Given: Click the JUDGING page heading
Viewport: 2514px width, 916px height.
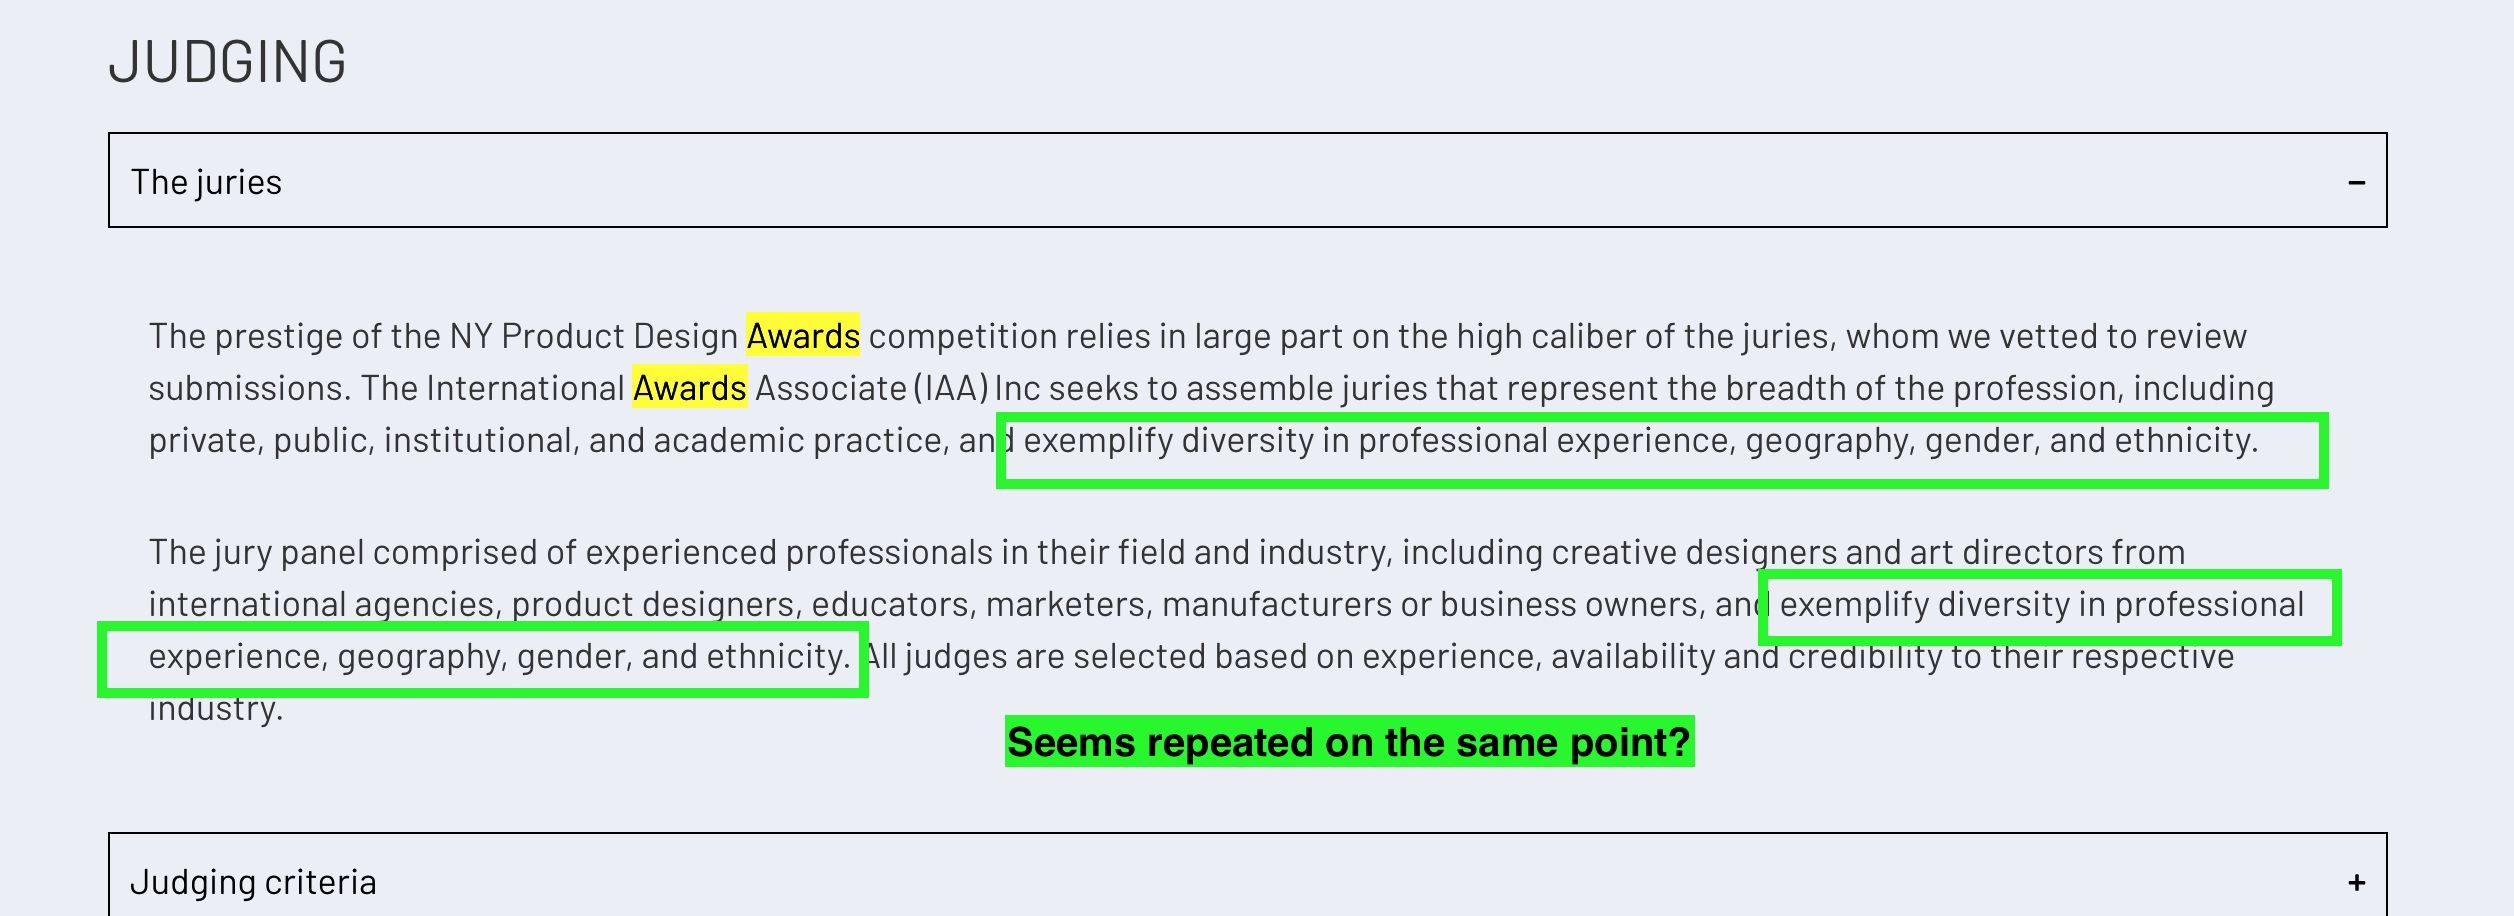Looking at the screenshot, I should click(x=227, y=62).
